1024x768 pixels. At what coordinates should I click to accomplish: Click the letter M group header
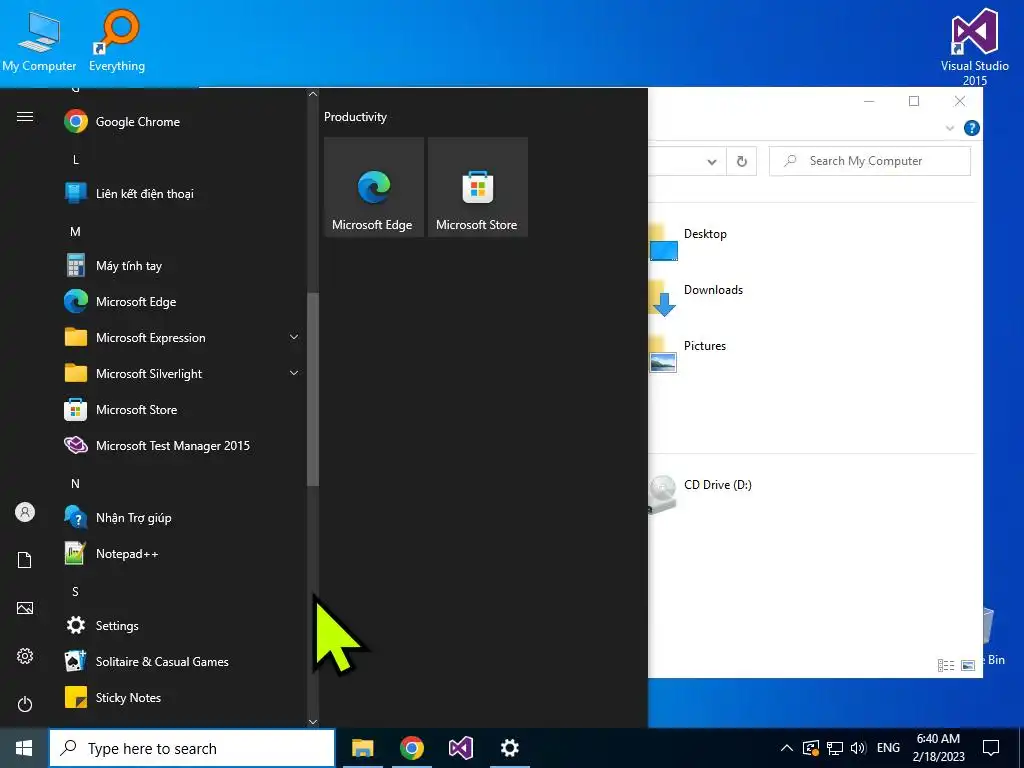pyautogui.click(x=75, y=232)
